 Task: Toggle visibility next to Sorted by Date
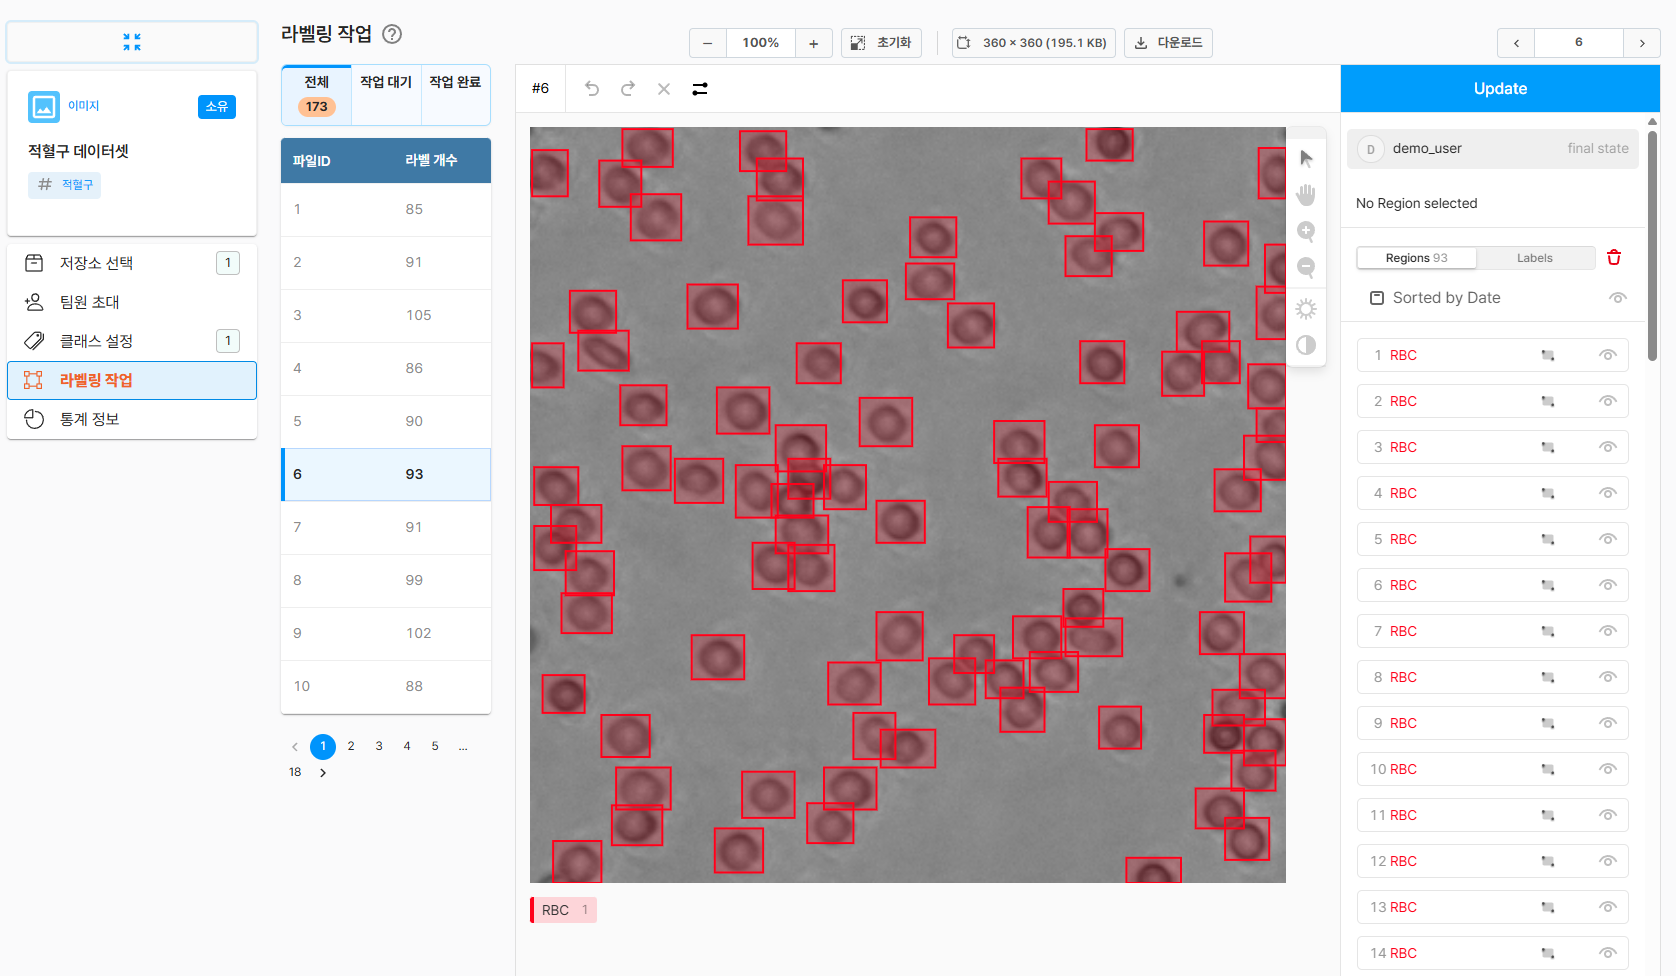1618,297
